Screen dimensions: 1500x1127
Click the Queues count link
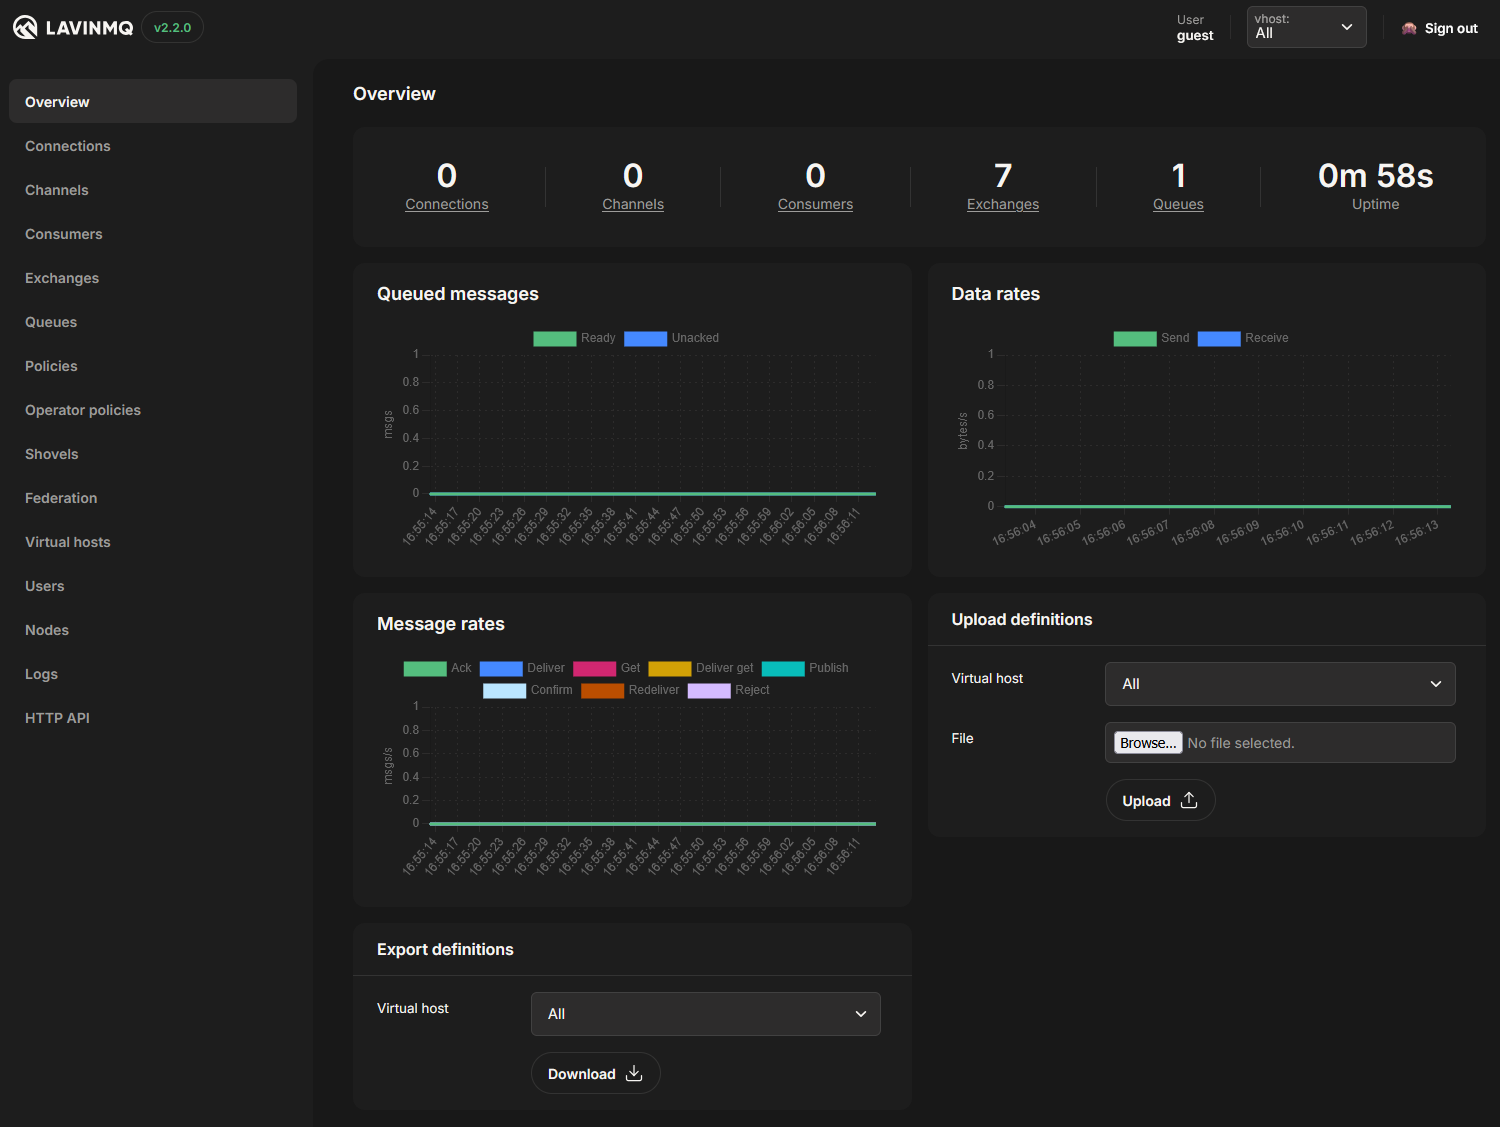click(x=1178, y=204)
